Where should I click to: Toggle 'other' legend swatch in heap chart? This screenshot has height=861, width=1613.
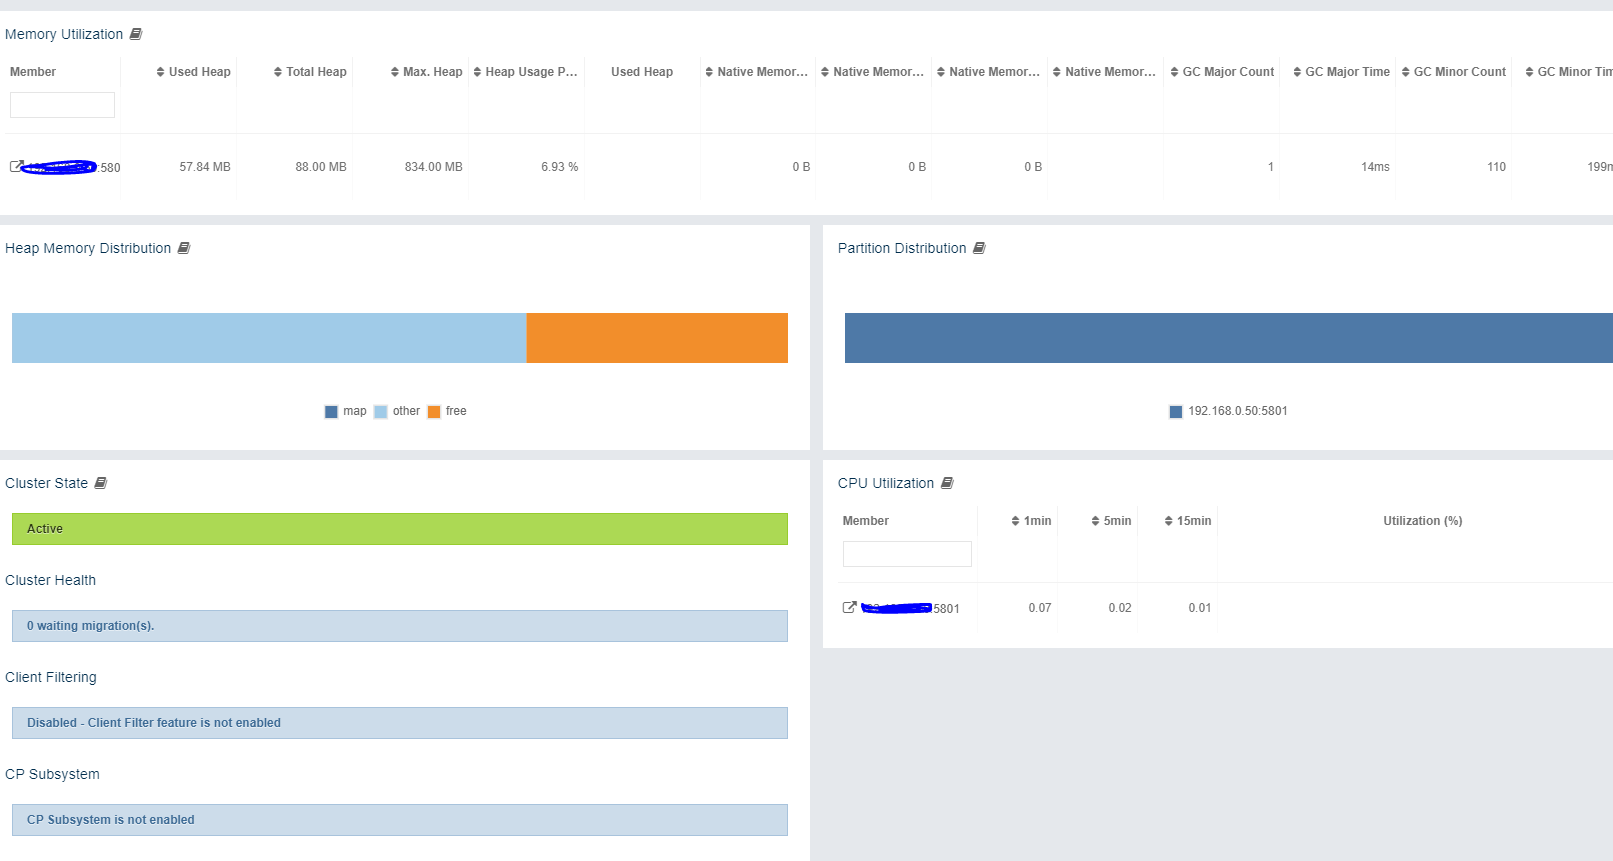[x=380, y=412]
